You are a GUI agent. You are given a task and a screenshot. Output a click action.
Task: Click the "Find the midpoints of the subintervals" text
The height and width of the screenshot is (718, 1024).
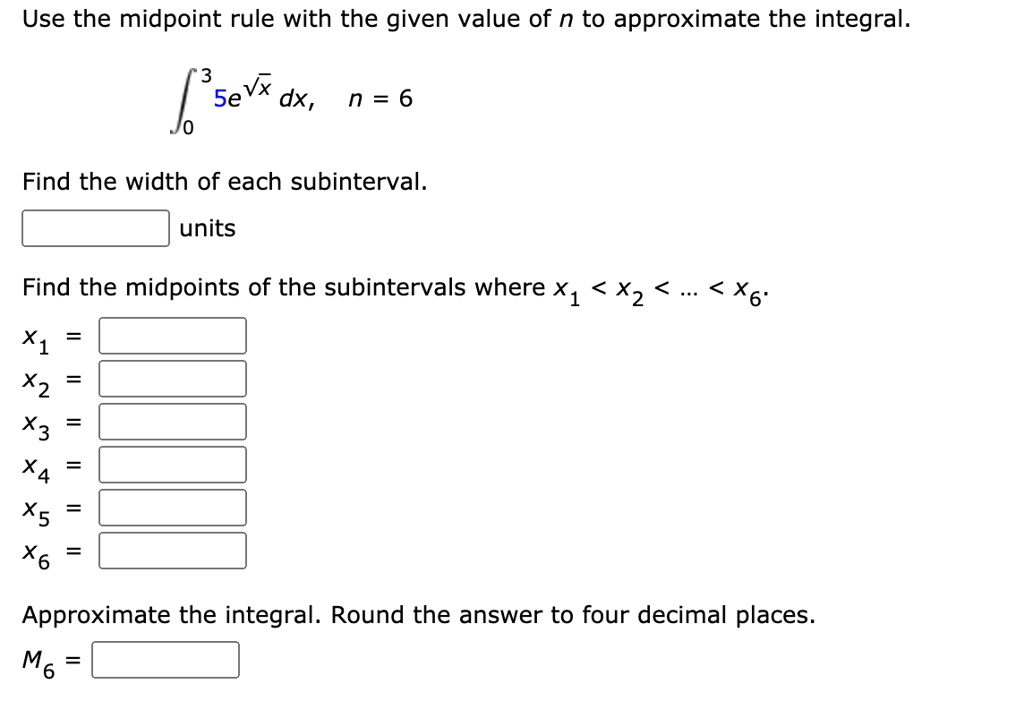[x=284, y=287]
